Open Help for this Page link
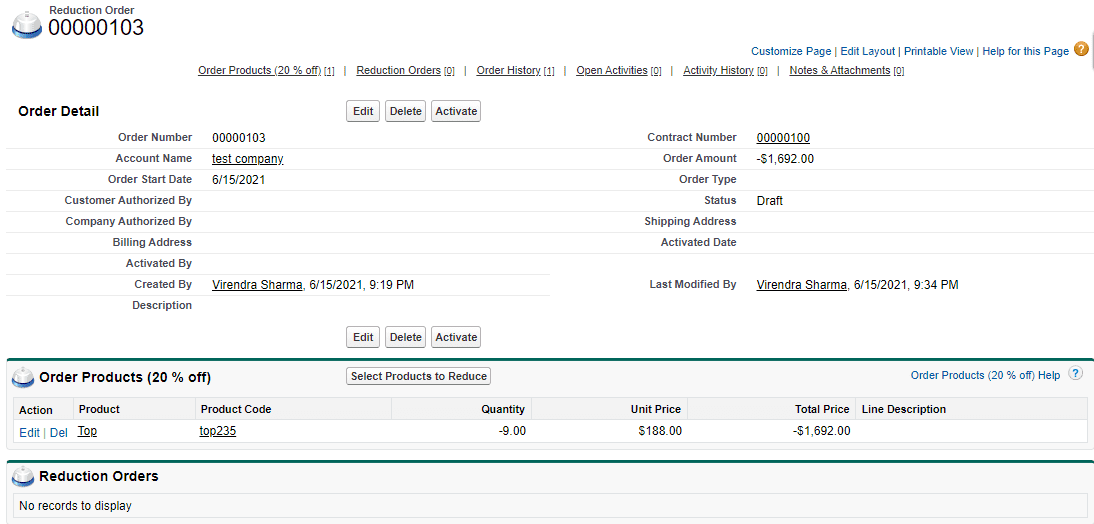 pos(1026,51)
